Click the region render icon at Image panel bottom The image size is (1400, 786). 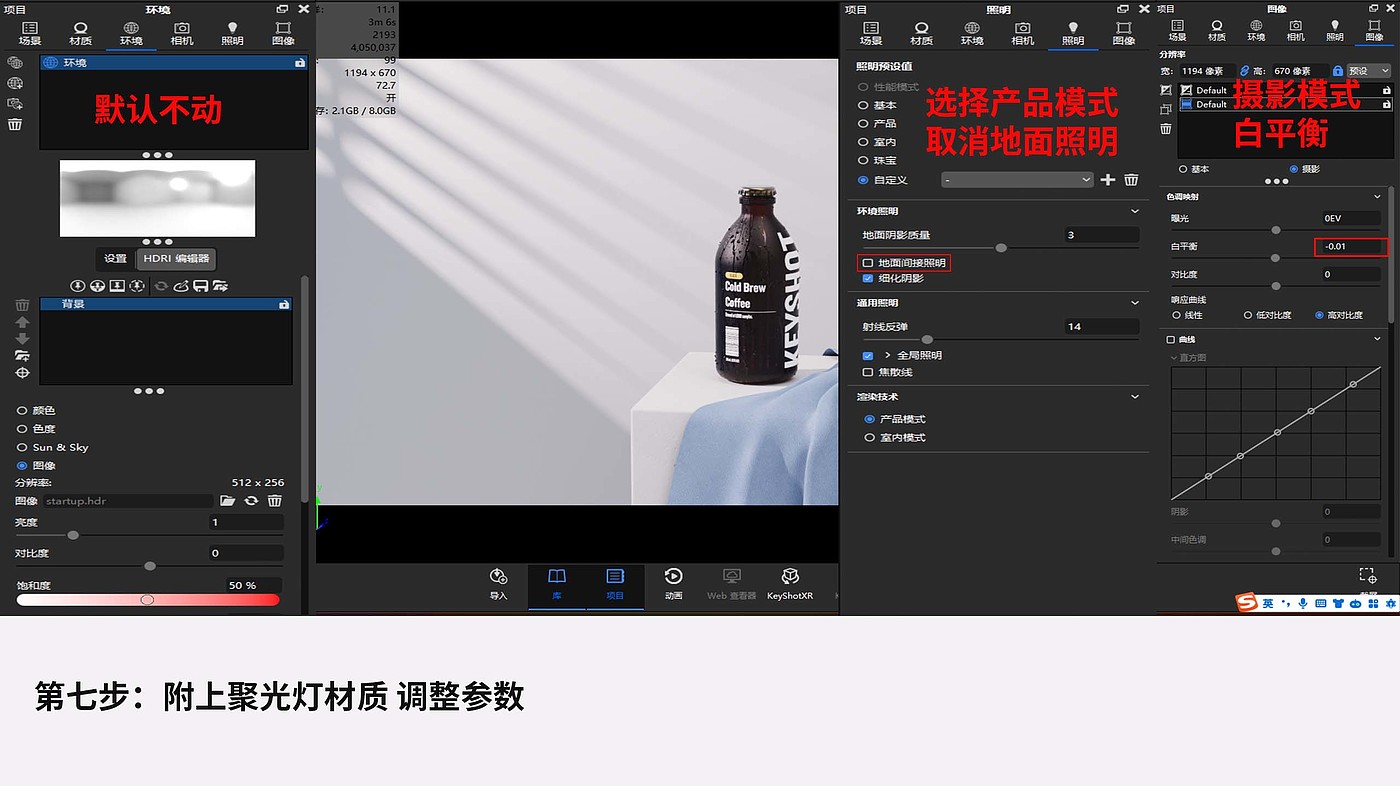(1368, 575)
